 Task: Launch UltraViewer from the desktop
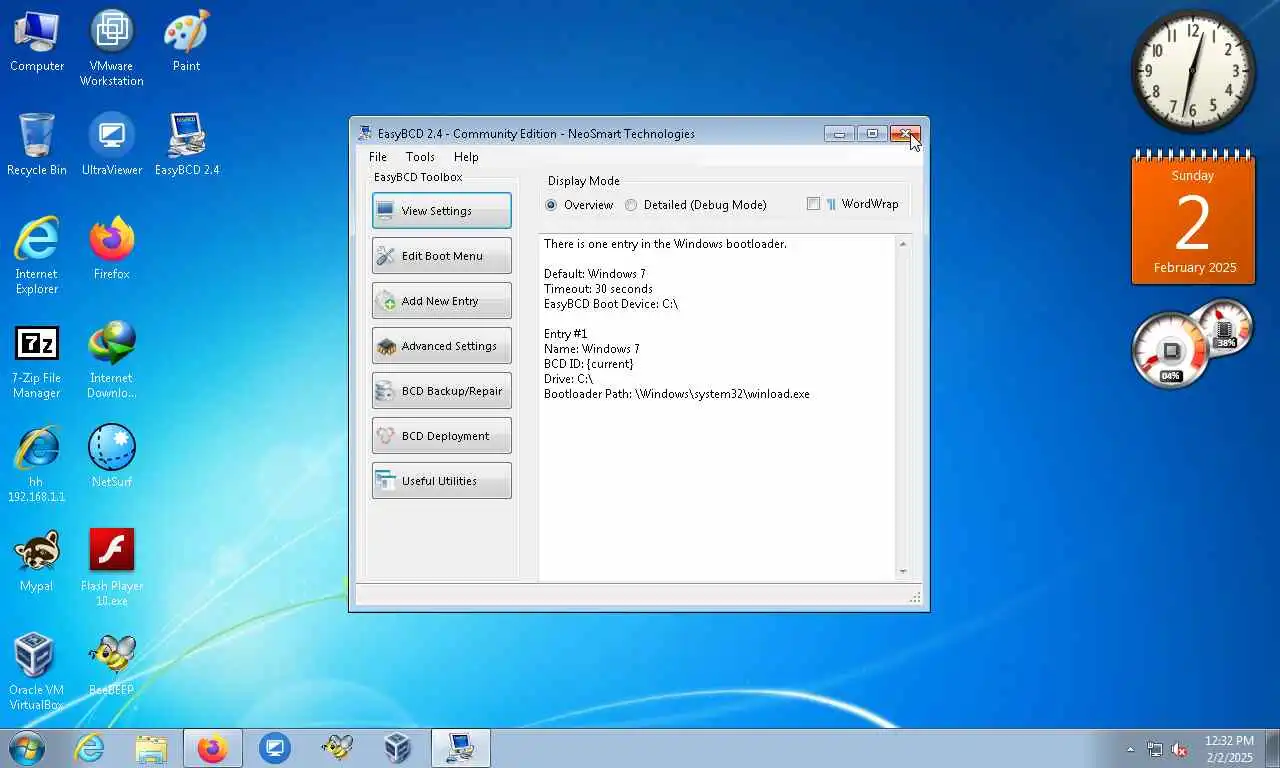click(x=112, y=144)
